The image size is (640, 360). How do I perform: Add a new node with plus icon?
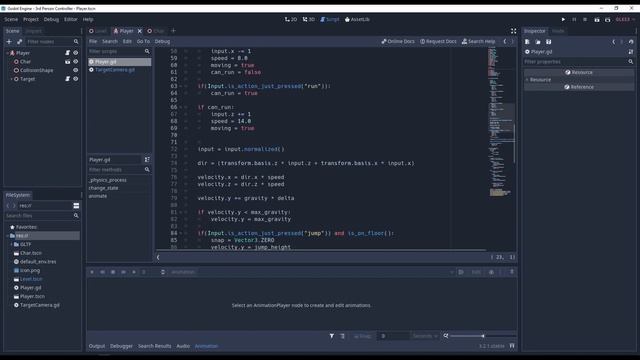pyautogui.click(x=9, y=42)
